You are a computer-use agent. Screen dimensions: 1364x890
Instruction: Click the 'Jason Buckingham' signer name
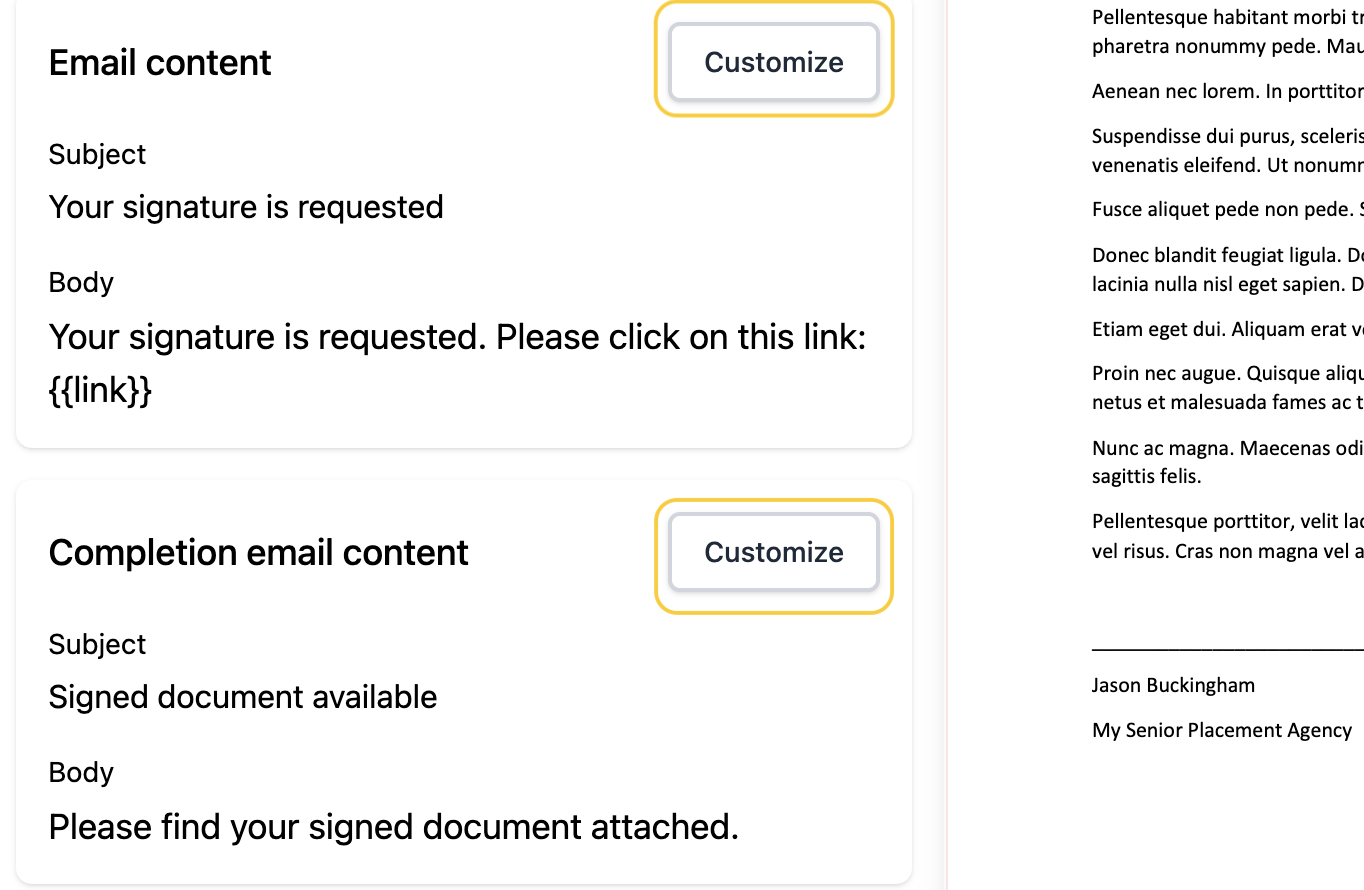pos(1173,685)
